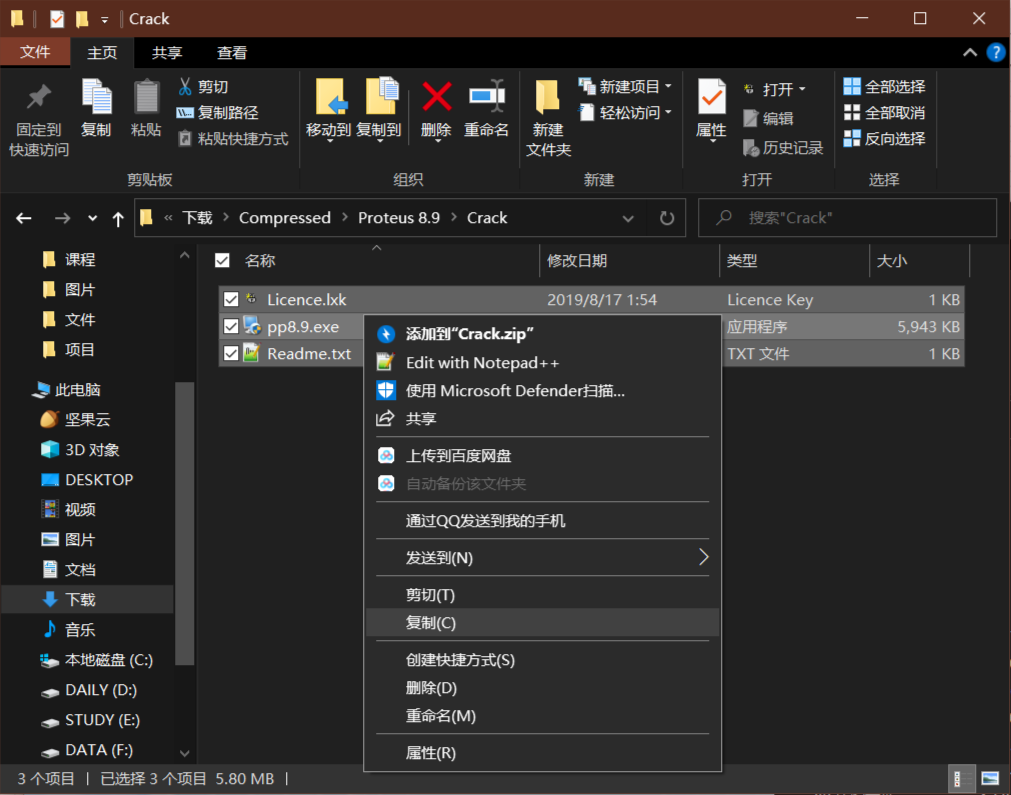Viewport: 1011px width, 795px height.
Task: Select 添加到"Crack.zip" menu entry
Action: (x=543, y=334)
